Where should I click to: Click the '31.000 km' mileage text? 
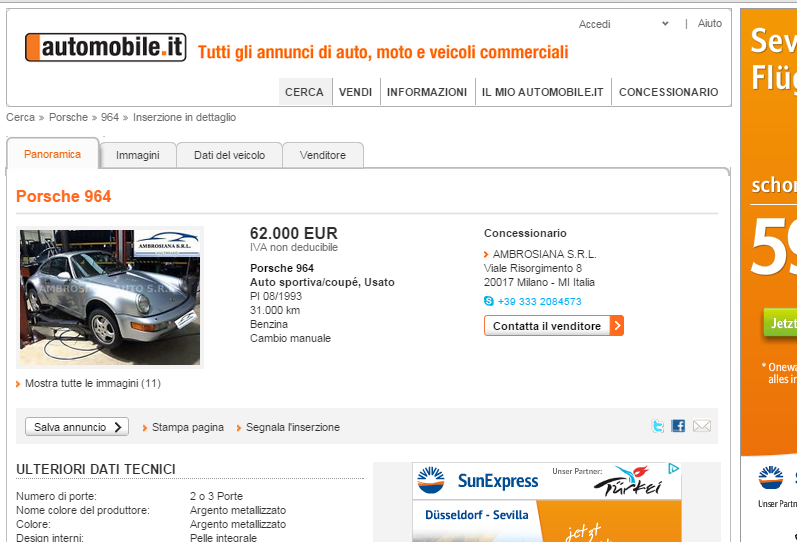(275, 310)
